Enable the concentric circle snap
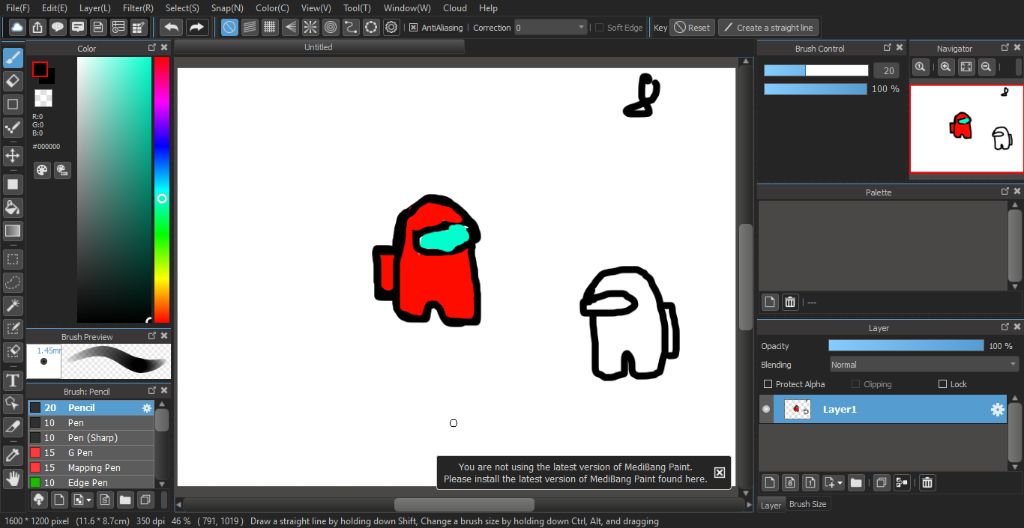The height and width of the screenshot is (528, 1024). tap(330, 27)
